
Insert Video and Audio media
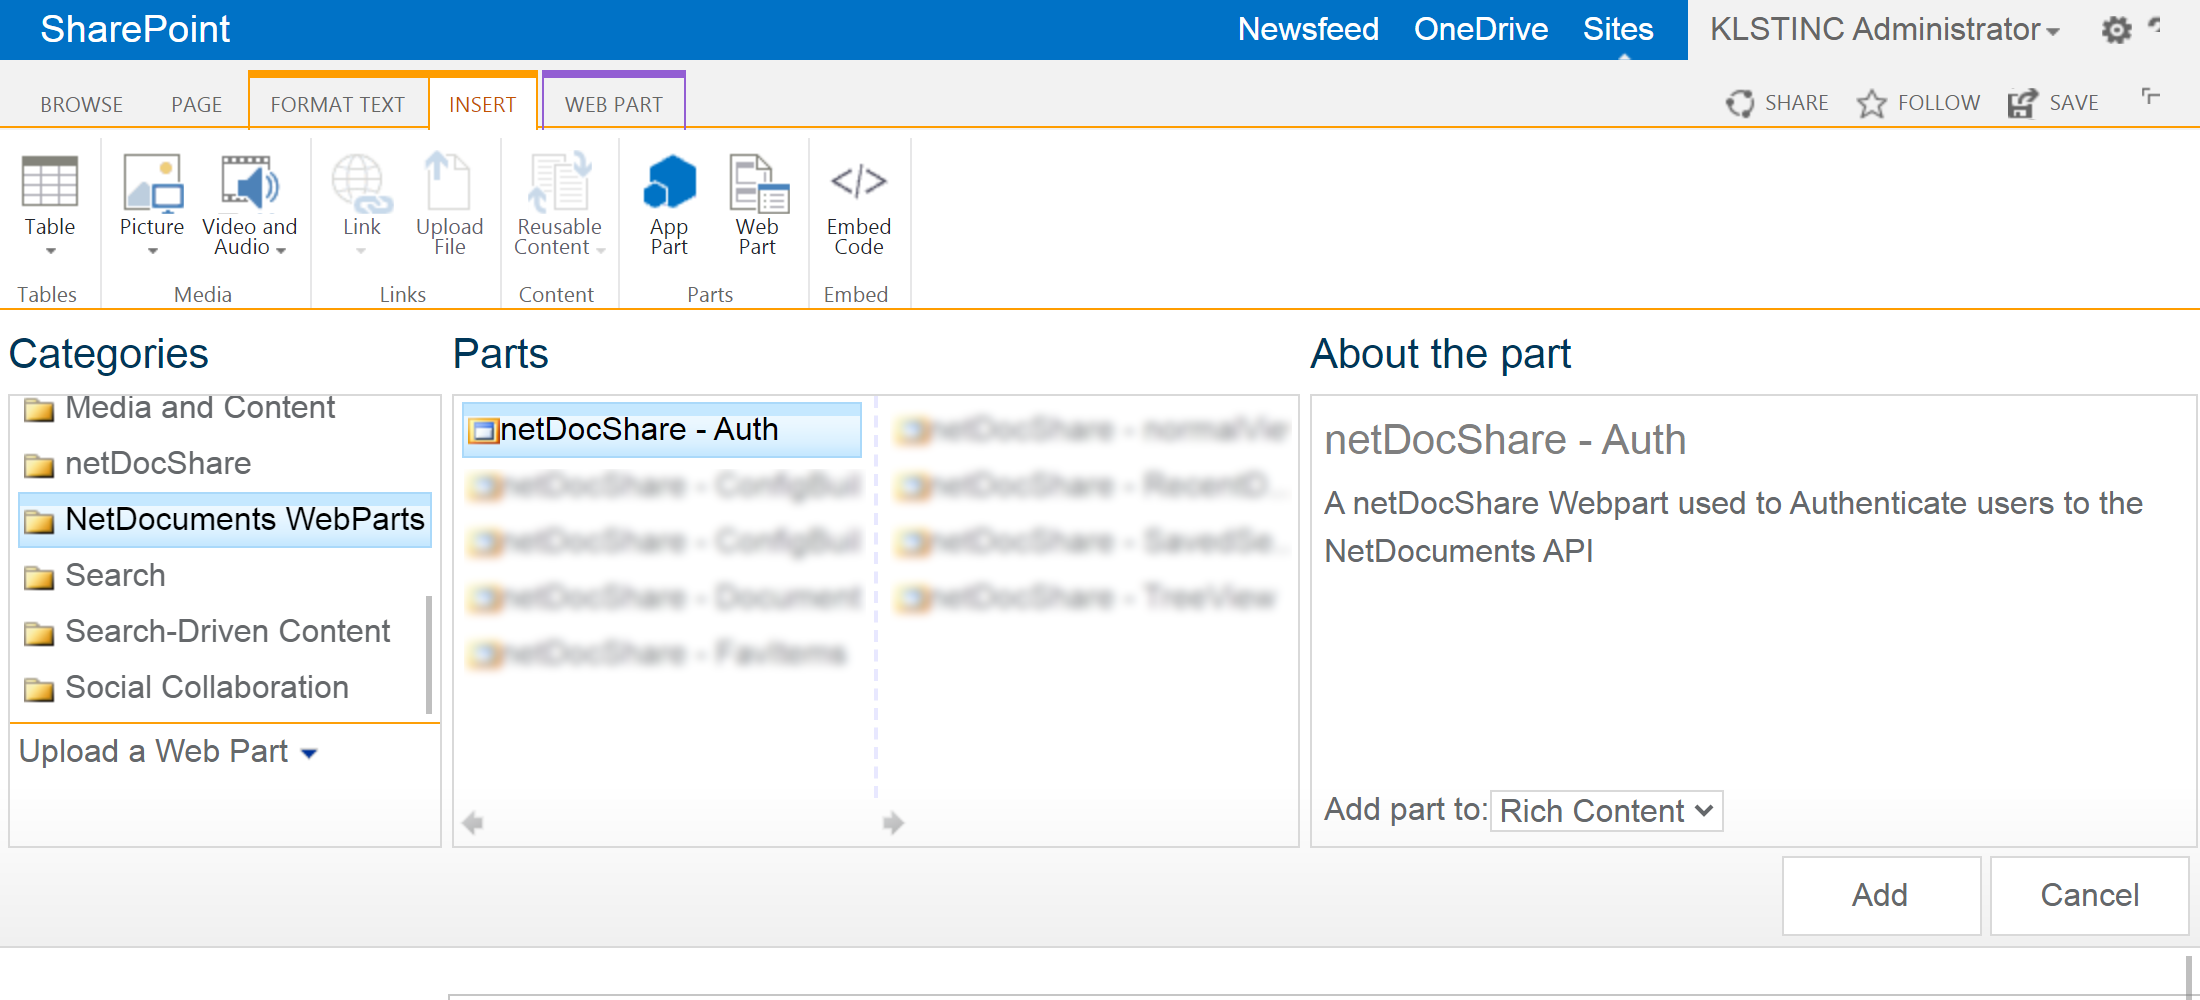pos(249,205)
